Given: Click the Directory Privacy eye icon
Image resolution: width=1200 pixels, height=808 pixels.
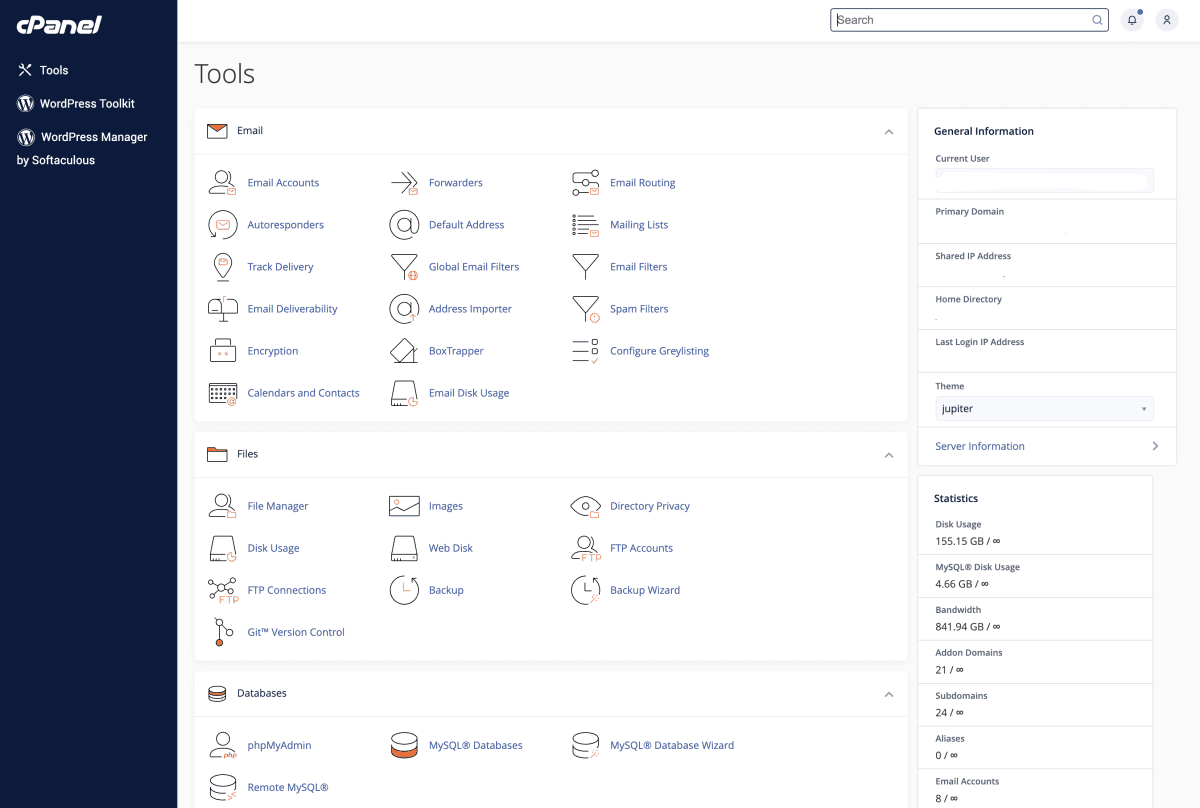Looking at the screenshot, I should tap(585, 506).
